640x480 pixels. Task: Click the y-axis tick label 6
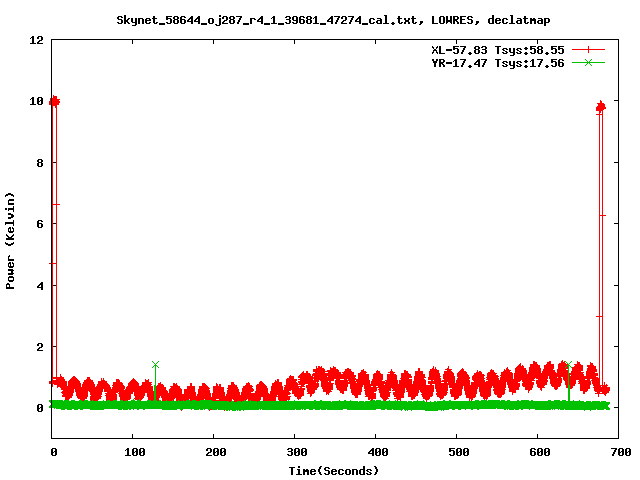(40, 224)
